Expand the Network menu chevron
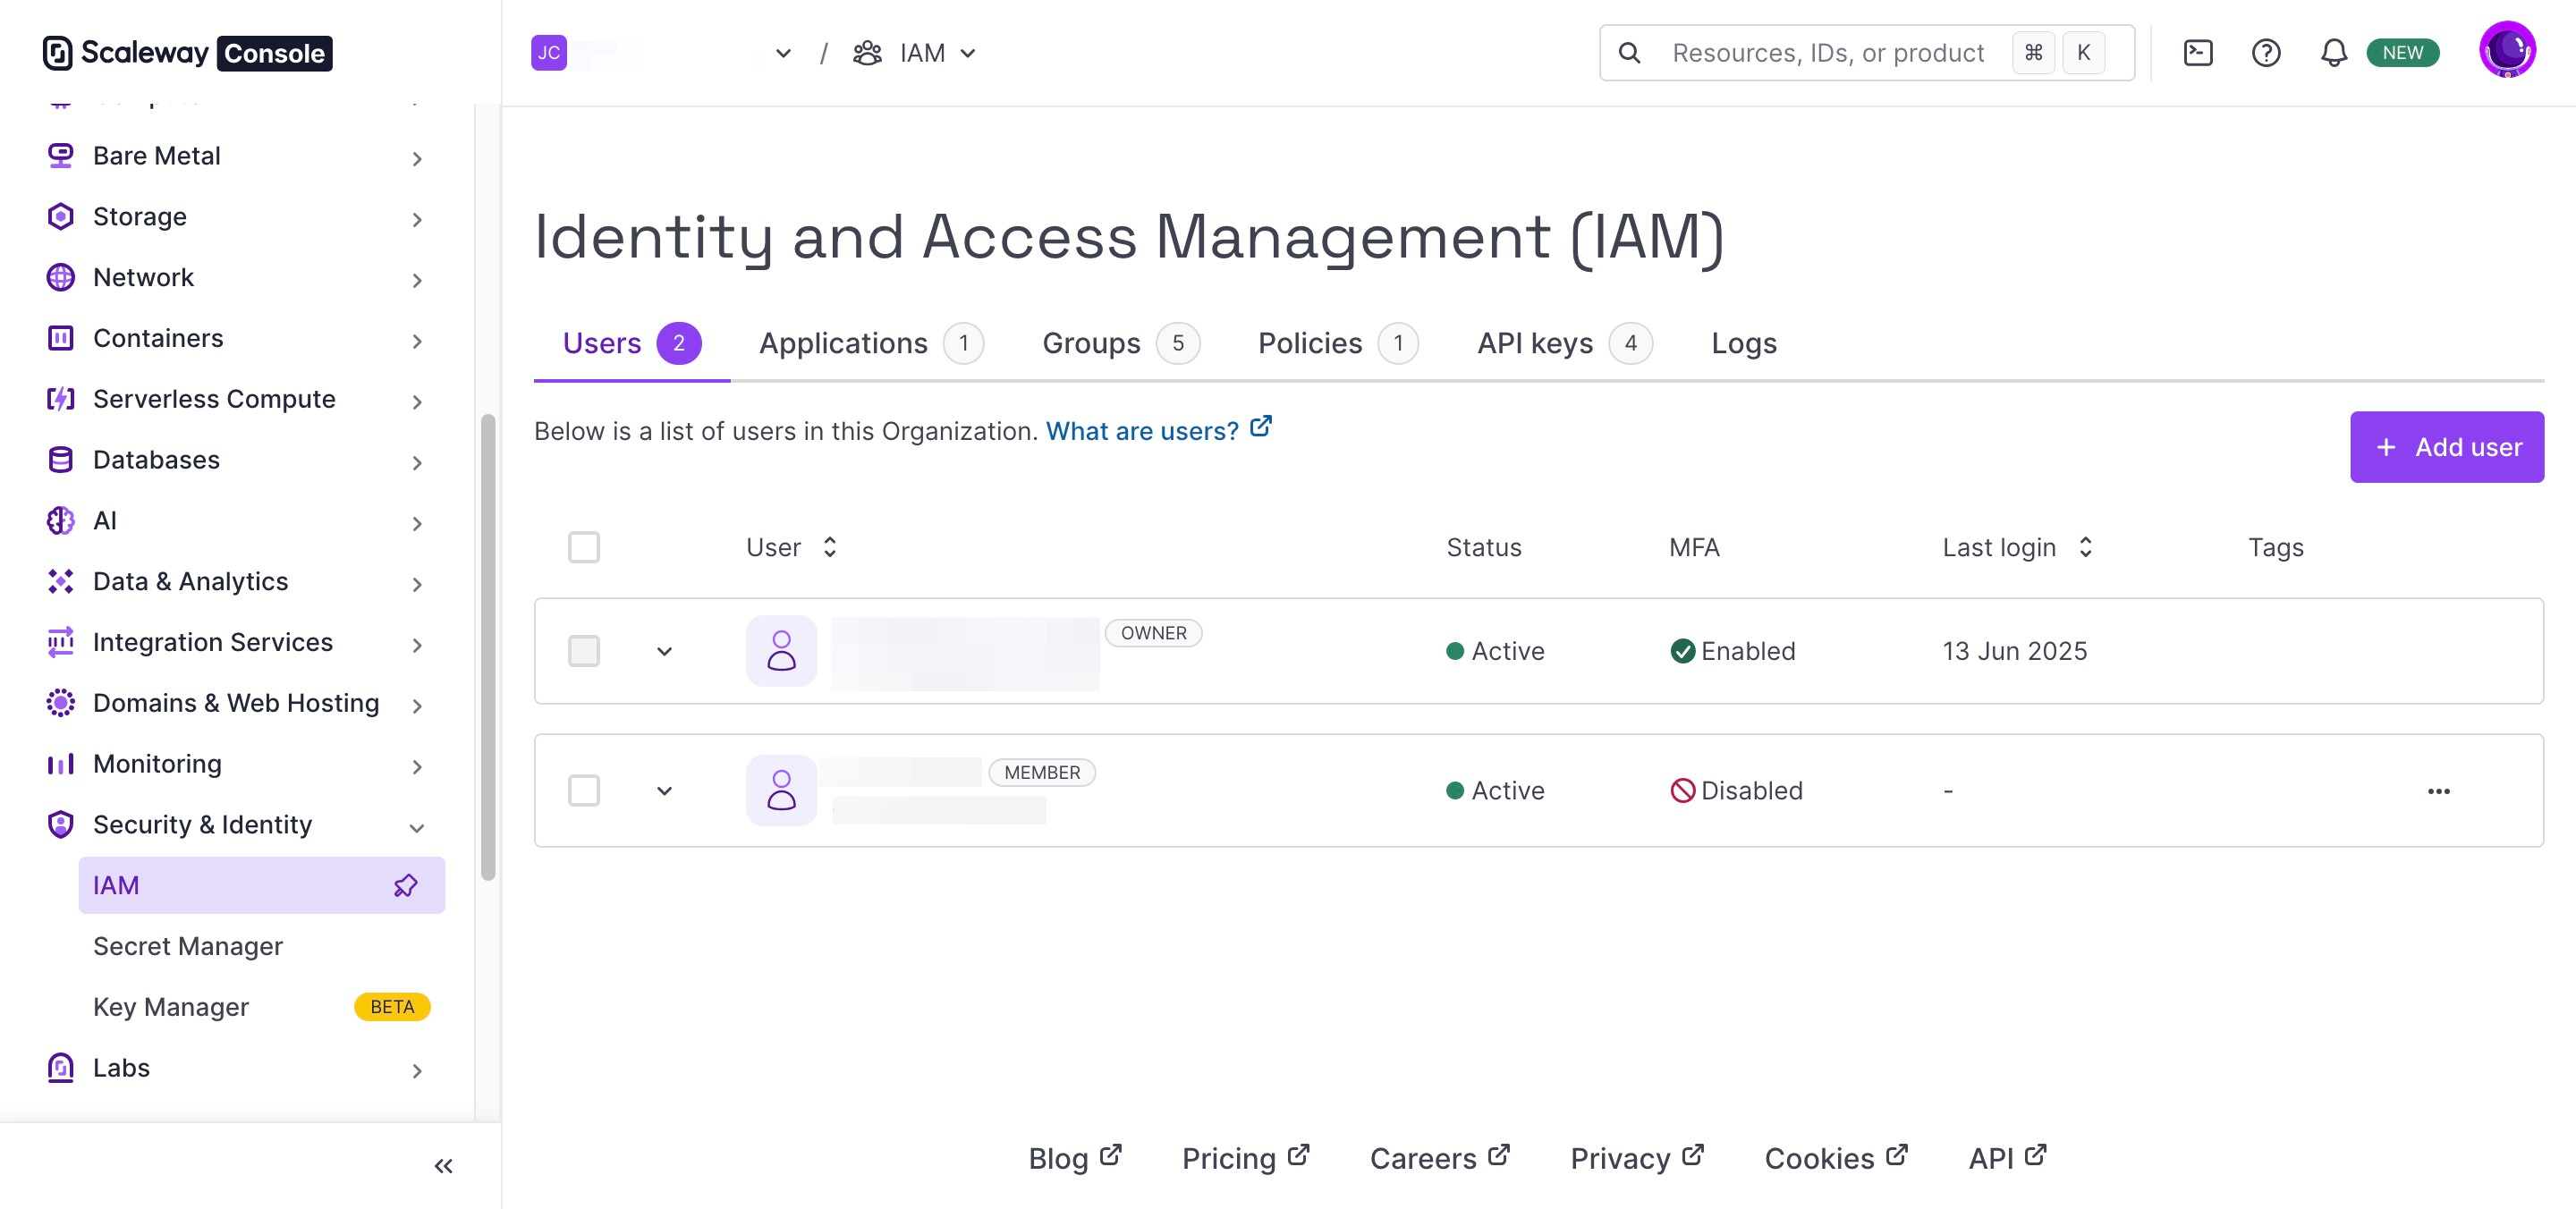 (417, 280)
